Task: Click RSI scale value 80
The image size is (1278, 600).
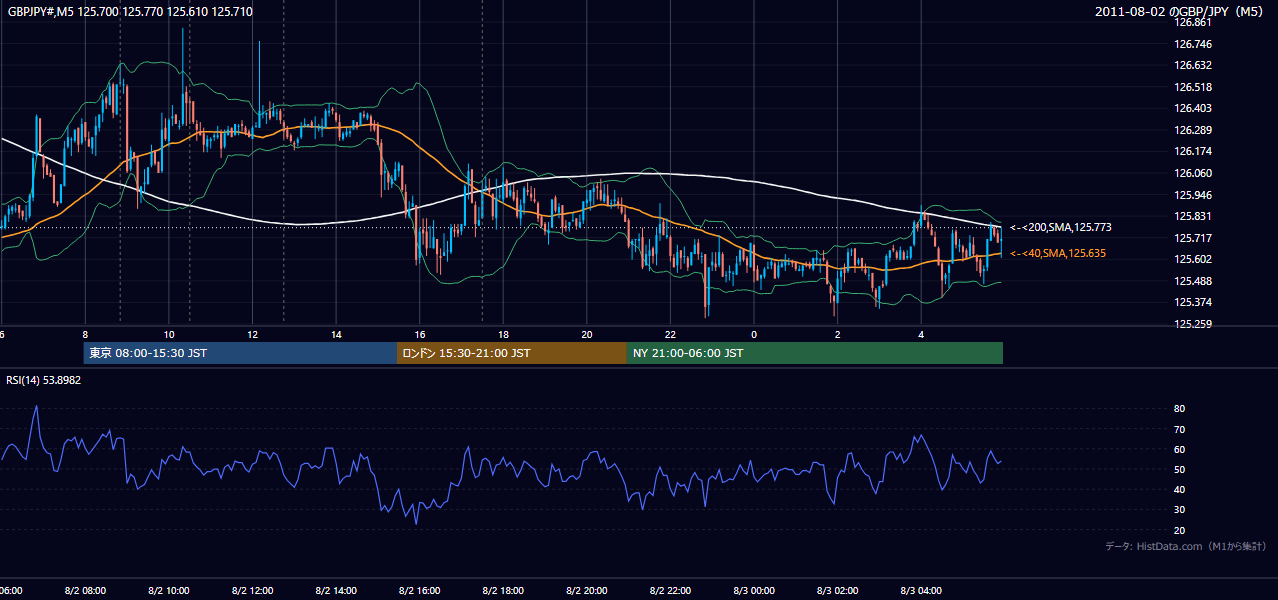Action: point(1179,409)
